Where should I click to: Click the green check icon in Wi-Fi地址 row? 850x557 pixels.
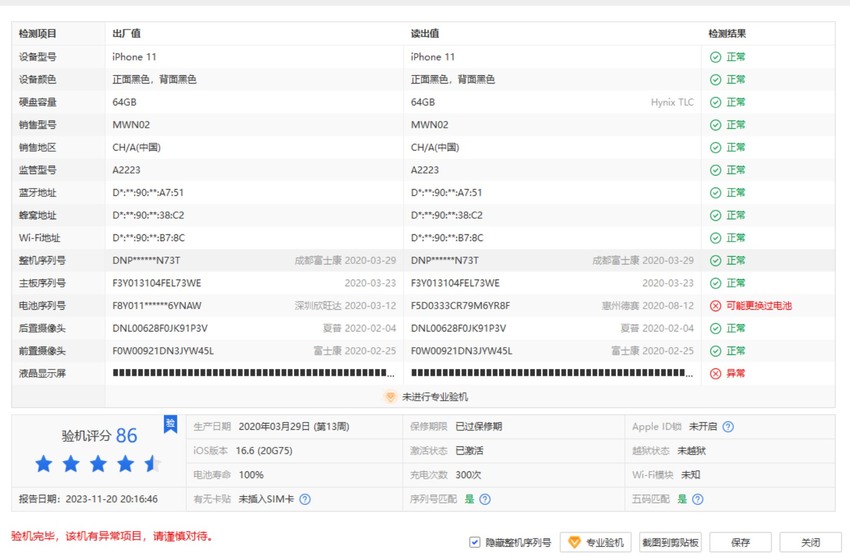click(716, 238)
